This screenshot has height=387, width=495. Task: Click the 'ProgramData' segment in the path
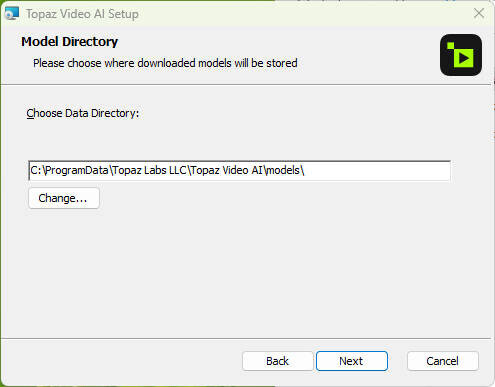(x=77, y=170)
